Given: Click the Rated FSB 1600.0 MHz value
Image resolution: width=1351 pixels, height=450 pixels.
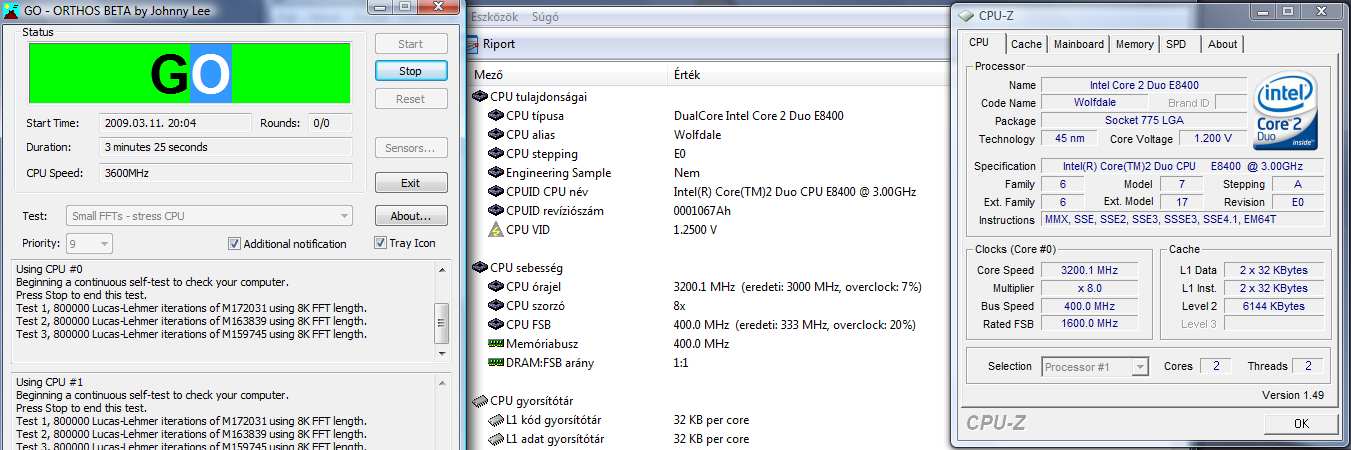Looking at the screenshot, I should [x=1089, y=323].
